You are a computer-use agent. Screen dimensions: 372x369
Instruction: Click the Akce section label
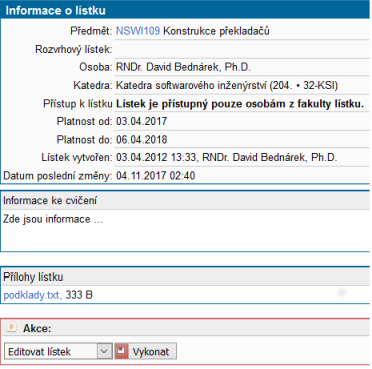(x=37, y=328)
